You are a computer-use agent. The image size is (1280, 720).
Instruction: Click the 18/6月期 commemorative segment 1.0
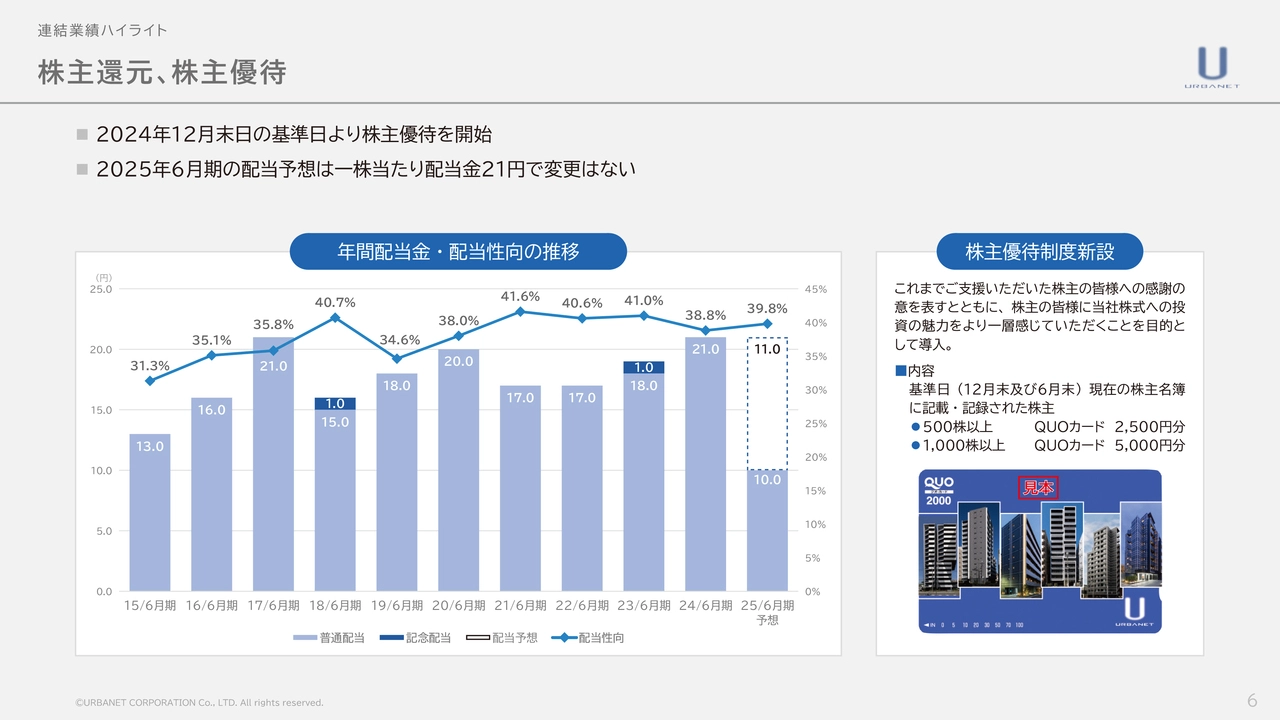click(335, 403)
